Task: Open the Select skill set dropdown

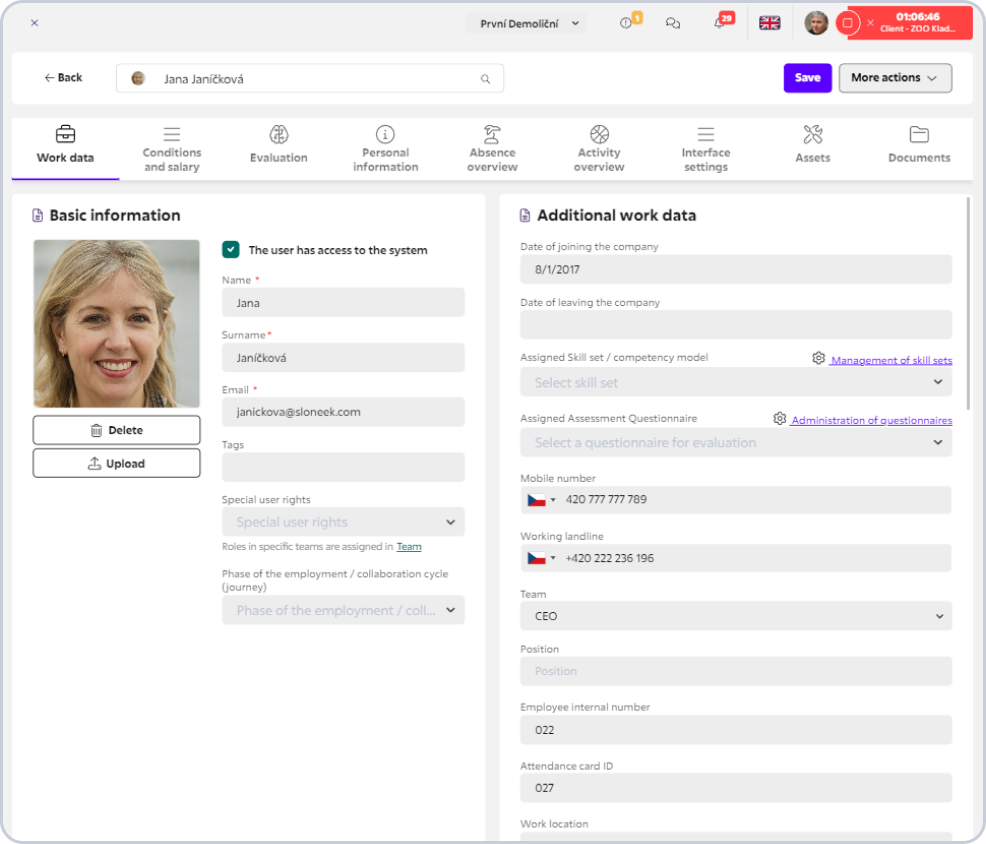Action: (735, 382)
